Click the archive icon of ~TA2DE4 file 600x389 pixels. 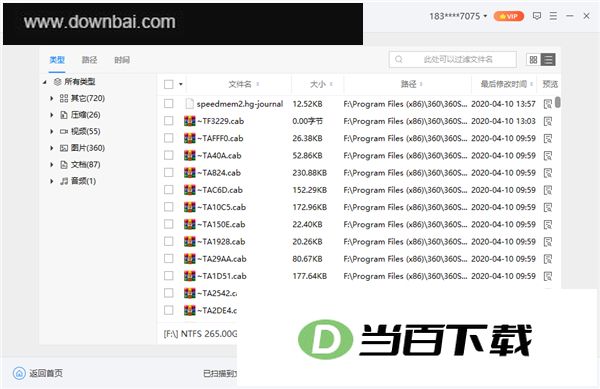[x=189, y=310]
